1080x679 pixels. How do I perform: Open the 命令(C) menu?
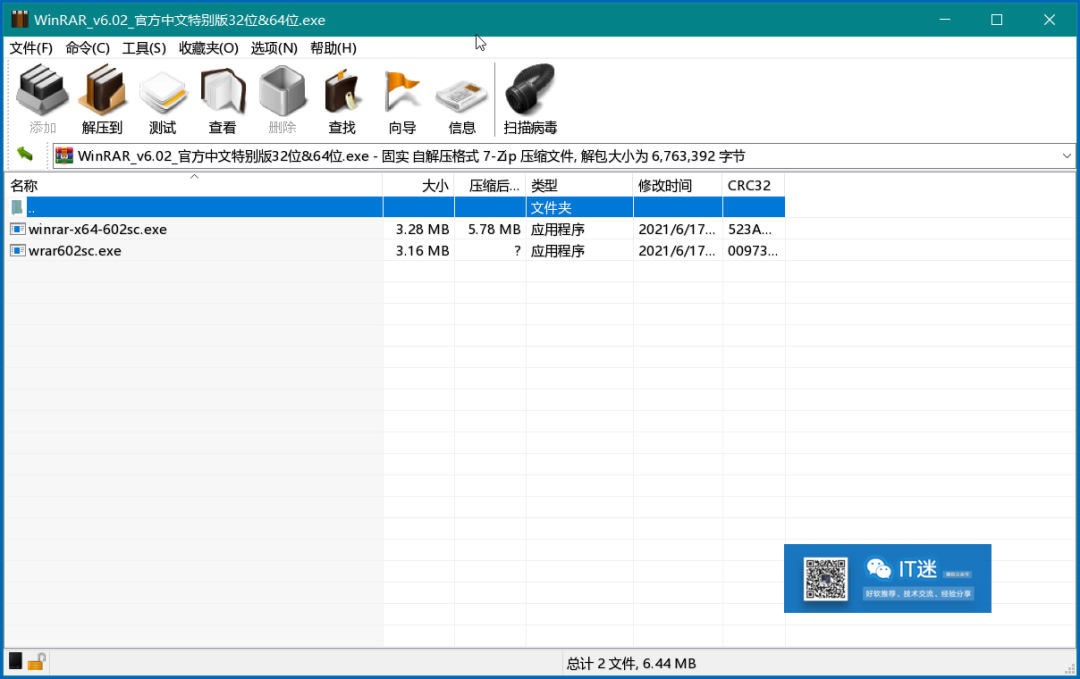[x=87, y=48]
